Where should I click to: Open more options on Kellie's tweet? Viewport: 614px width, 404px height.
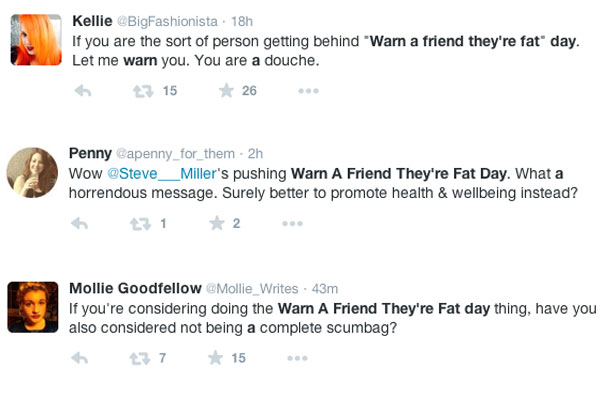pos(308,91)
